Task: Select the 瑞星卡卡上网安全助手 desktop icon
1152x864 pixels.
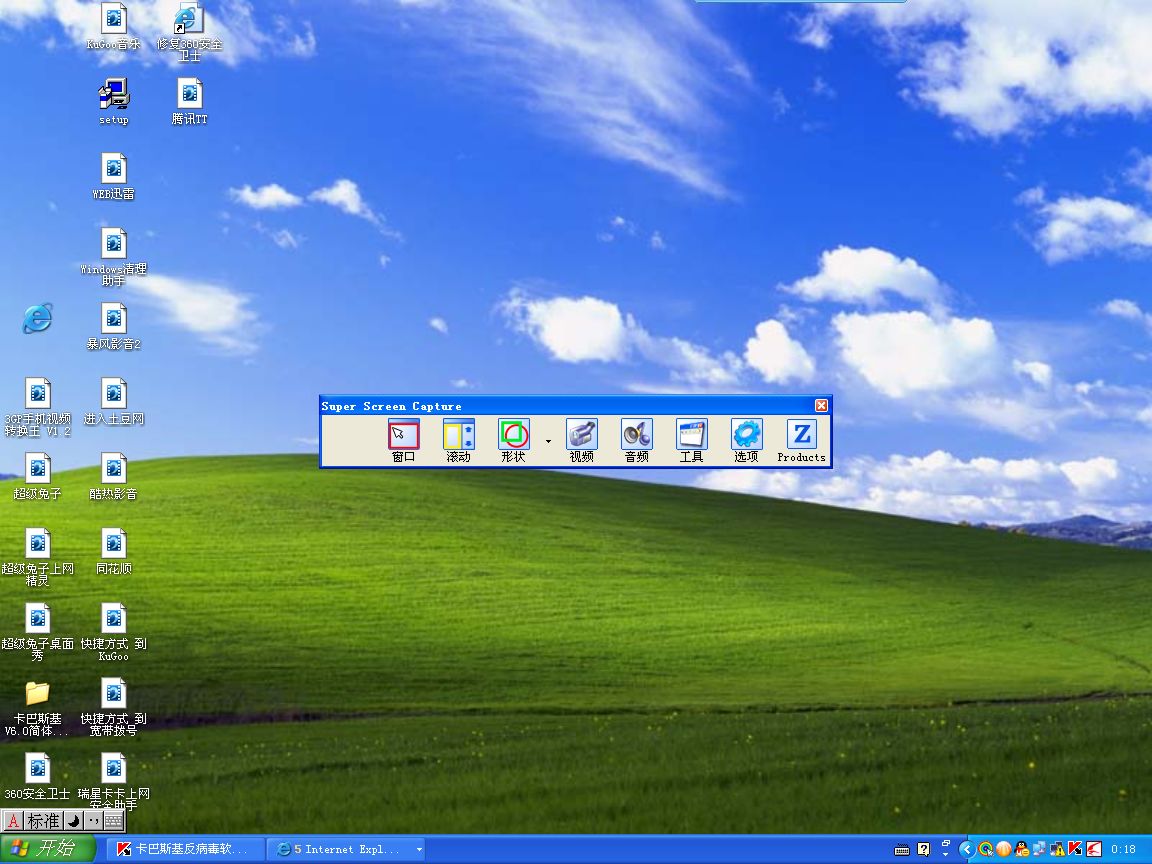Action: [x=113, y=782]
